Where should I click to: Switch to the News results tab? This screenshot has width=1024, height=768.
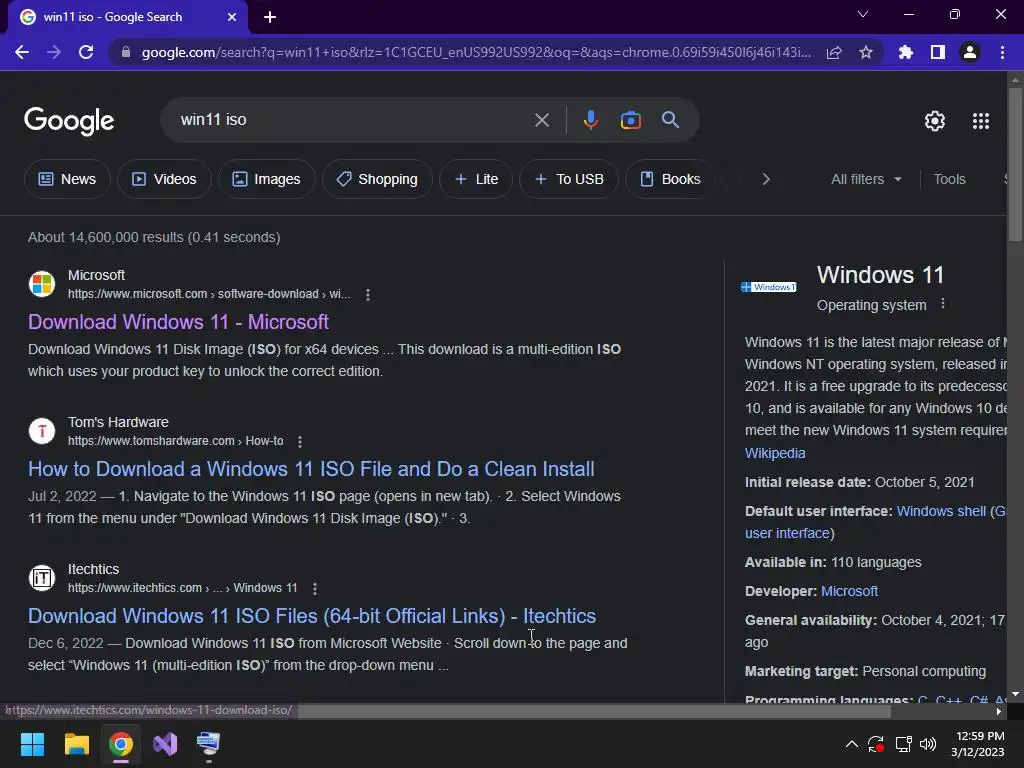(x=67, y=179)
